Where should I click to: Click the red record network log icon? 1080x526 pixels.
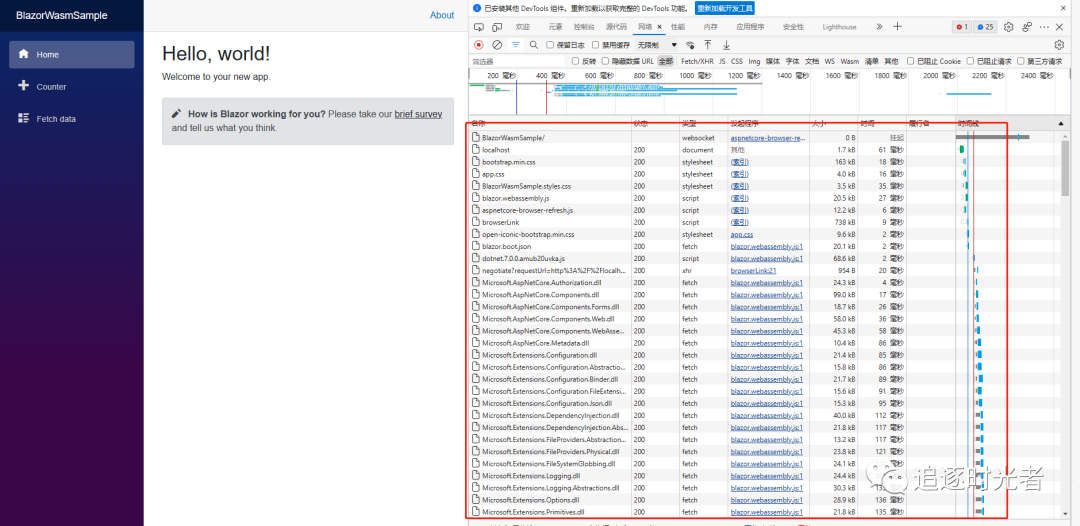pos(478,45)
